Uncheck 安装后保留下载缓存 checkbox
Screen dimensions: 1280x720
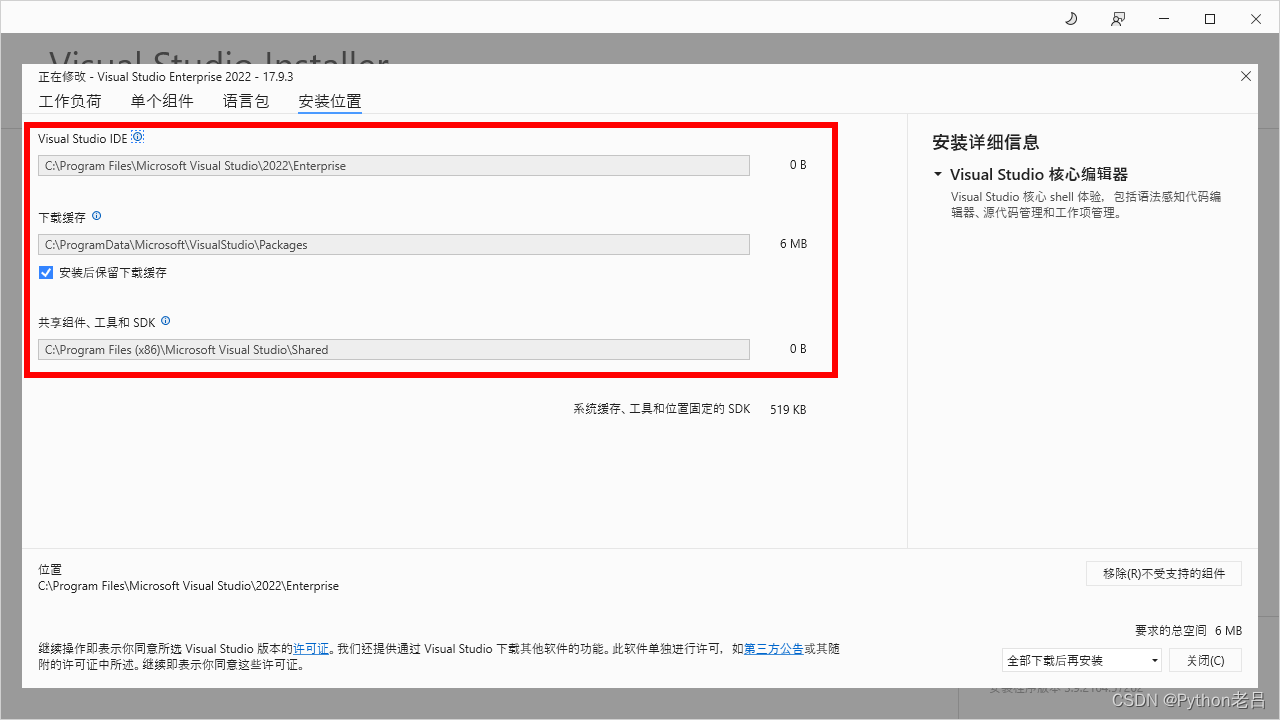point(46,272)
